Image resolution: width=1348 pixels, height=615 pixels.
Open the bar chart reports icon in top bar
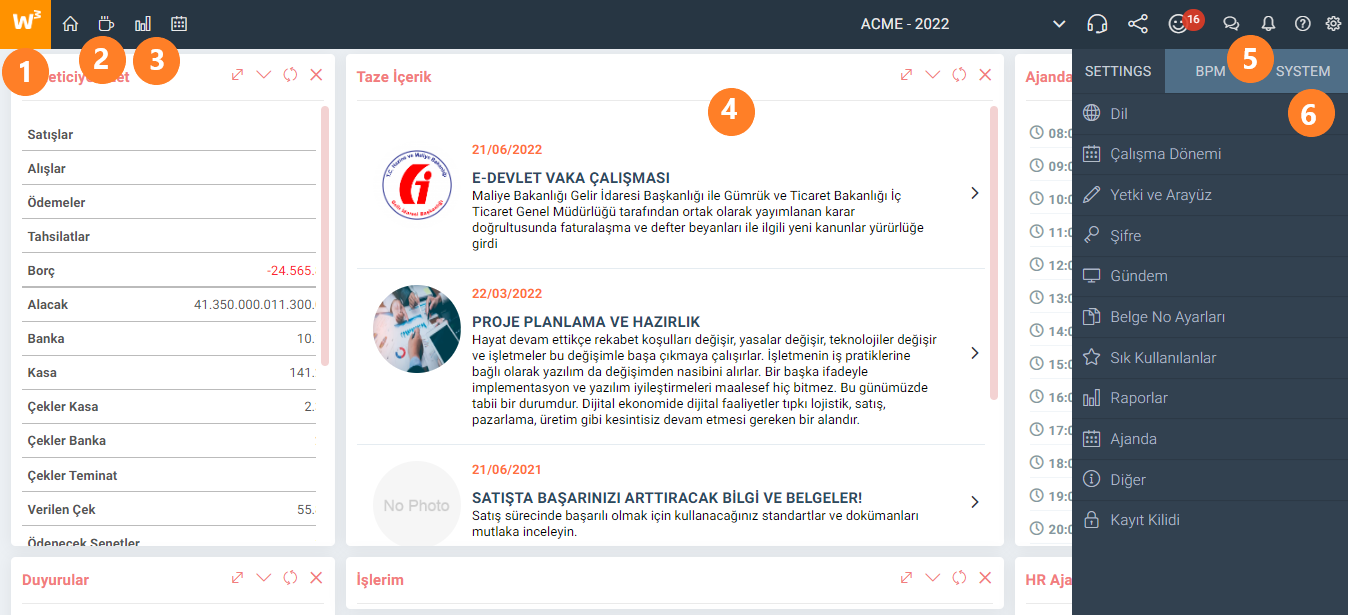tap(143, 24)
